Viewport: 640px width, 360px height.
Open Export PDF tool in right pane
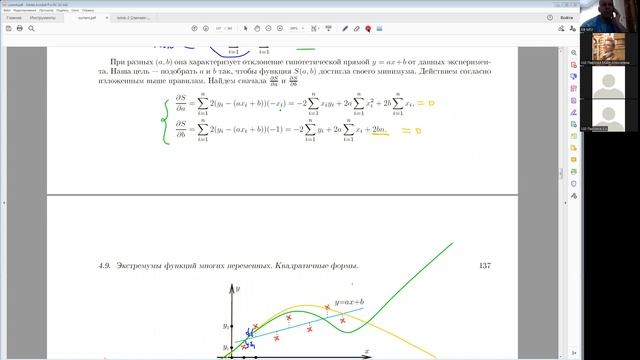tap(573, 65)
